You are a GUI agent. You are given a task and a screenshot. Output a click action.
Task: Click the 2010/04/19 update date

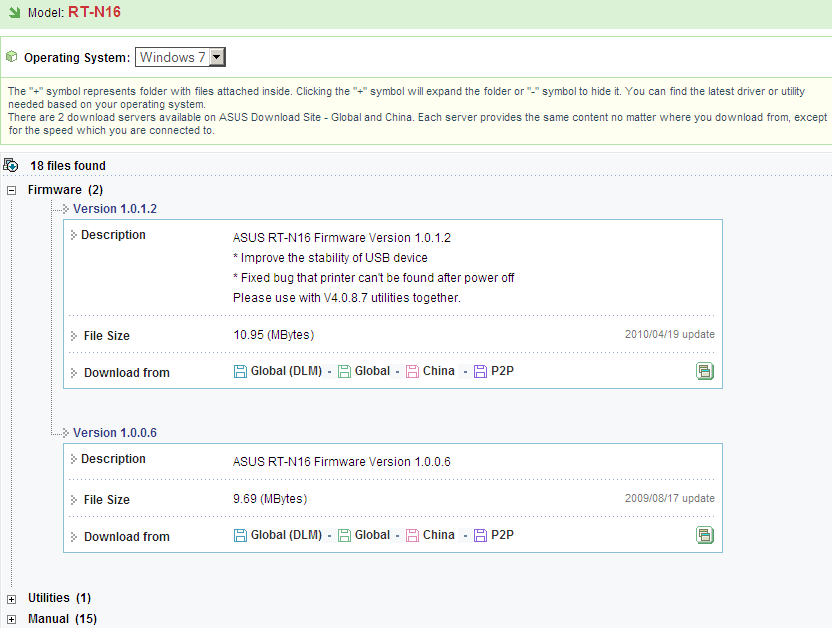click(x=670, y=334)
